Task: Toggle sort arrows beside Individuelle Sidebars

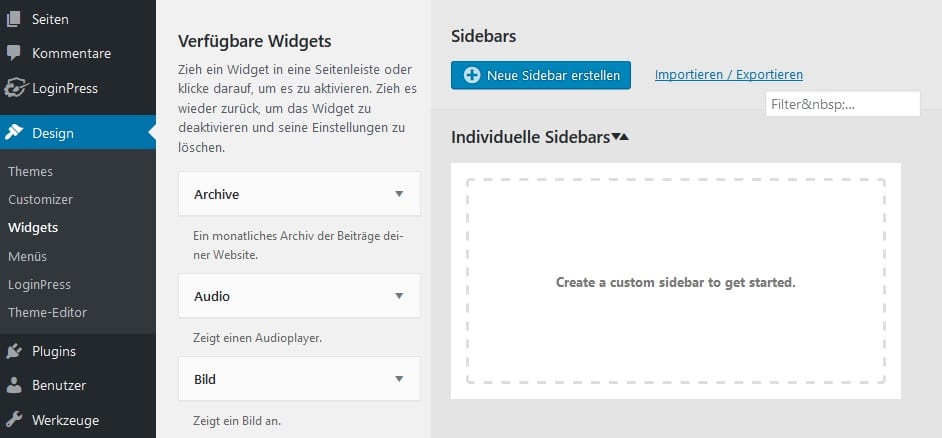Action: (x=620, y=137)
